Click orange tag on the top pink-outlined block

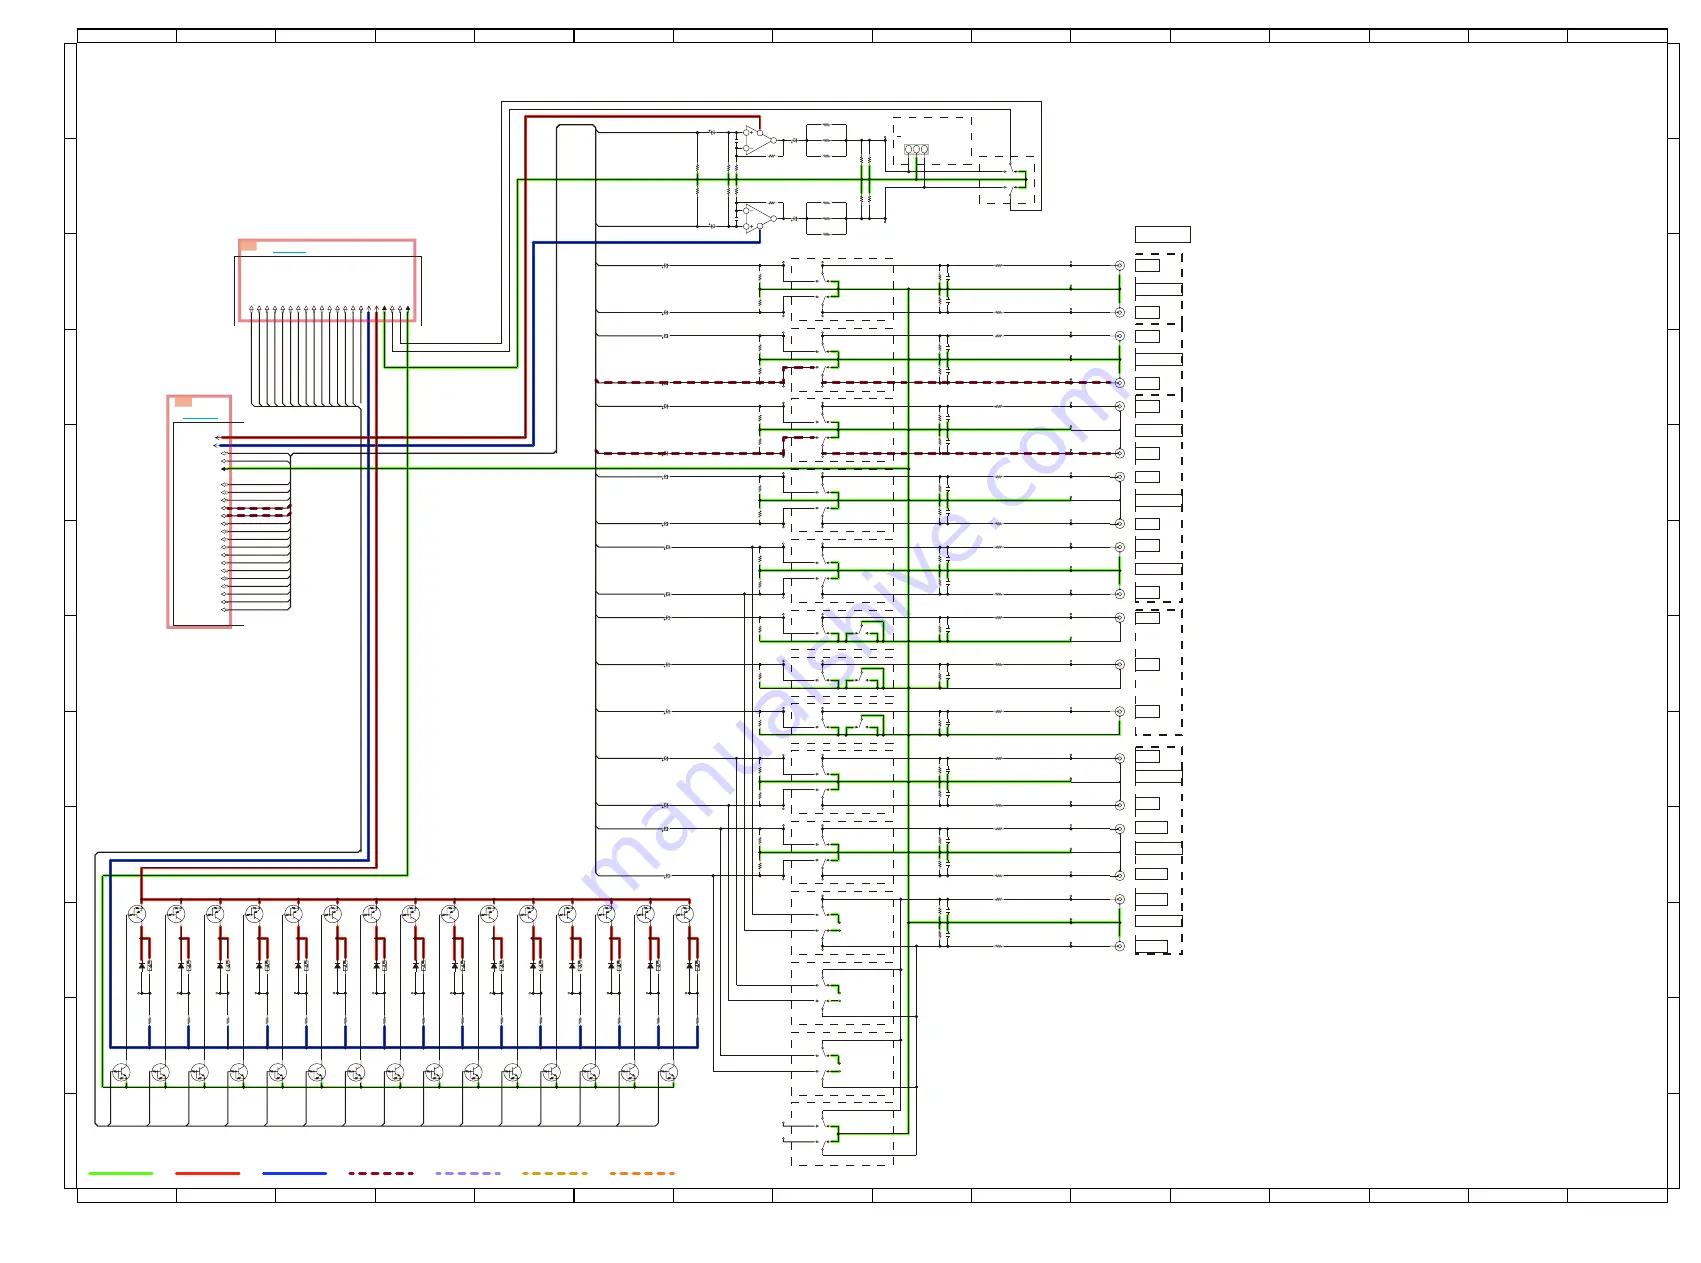pos(248,245)
